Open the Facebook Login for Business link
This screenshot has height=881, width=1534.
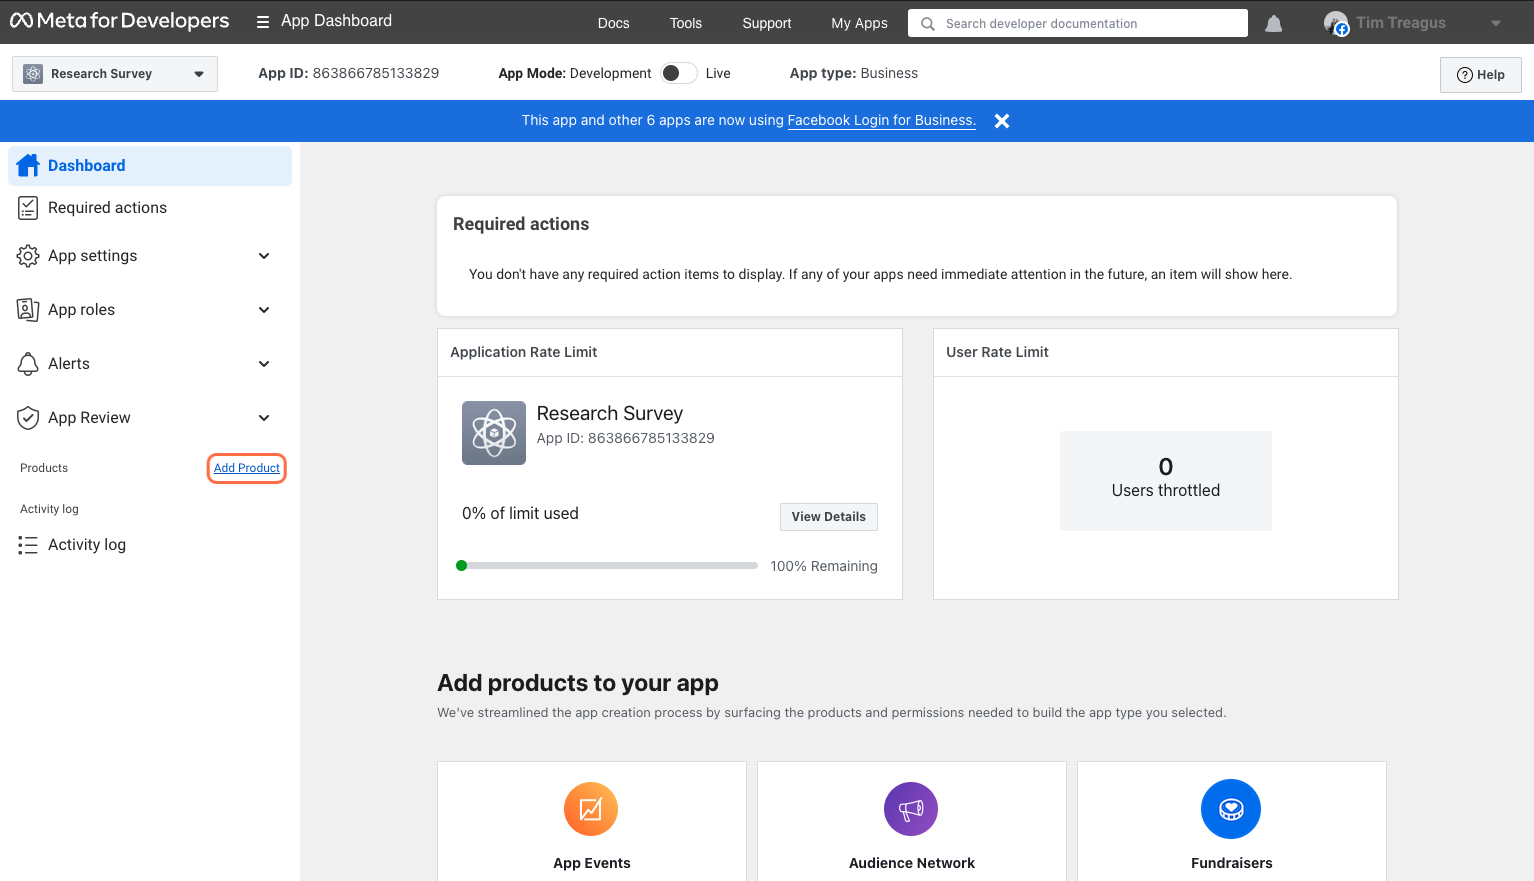click(881, 120)
